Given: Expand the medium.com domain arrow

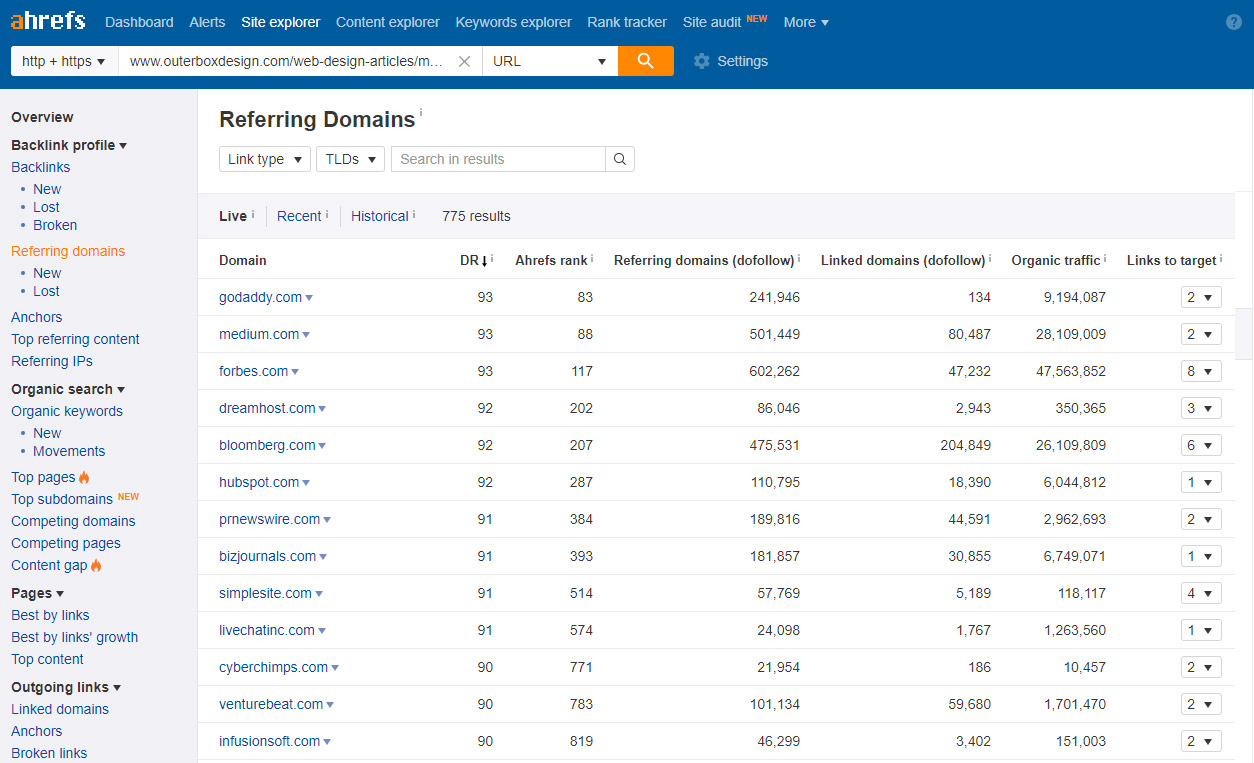Looking at the screenshot, I should click(x=306, y=335).
